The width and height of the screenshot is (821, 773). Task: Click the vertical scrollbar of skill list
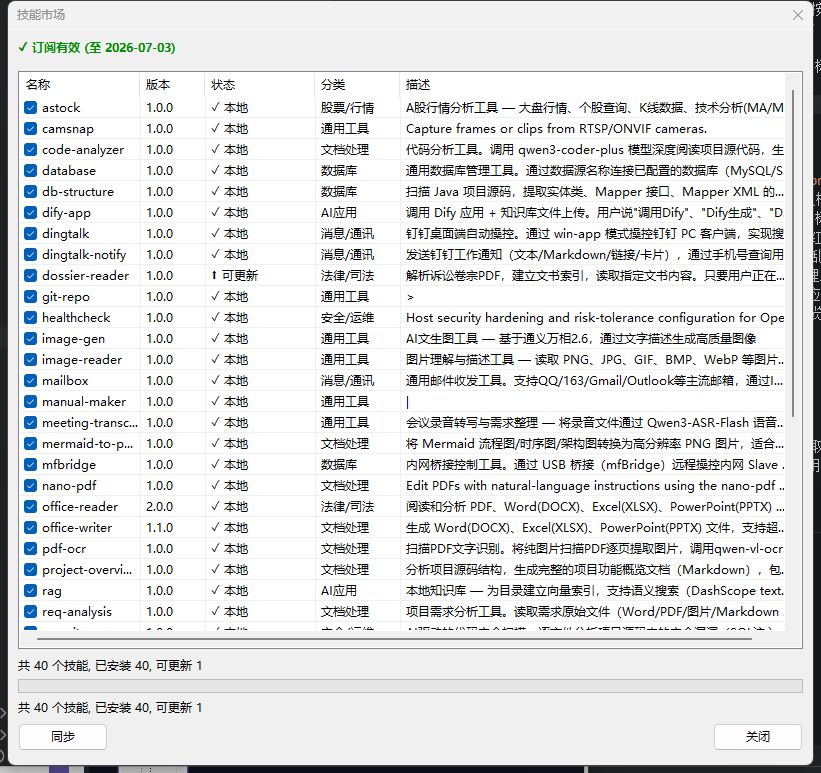(793, 250)
